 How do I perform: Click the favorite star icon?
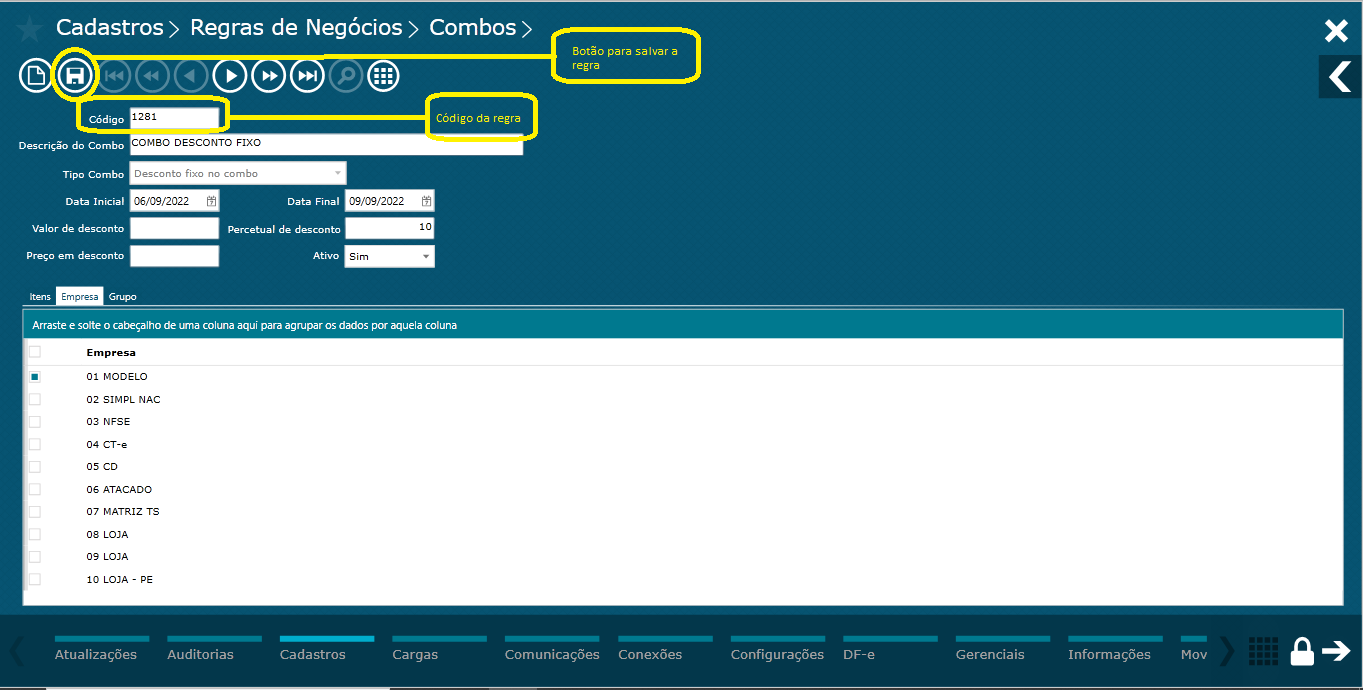(29, 29)
